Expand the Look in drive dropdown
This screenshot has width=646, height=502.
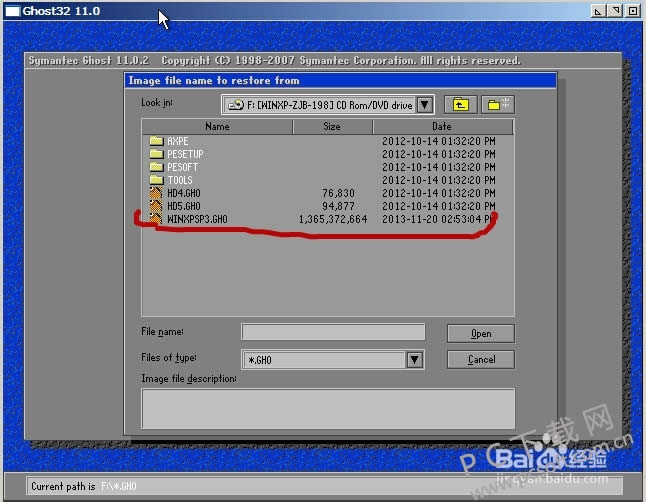pos(424,104)
